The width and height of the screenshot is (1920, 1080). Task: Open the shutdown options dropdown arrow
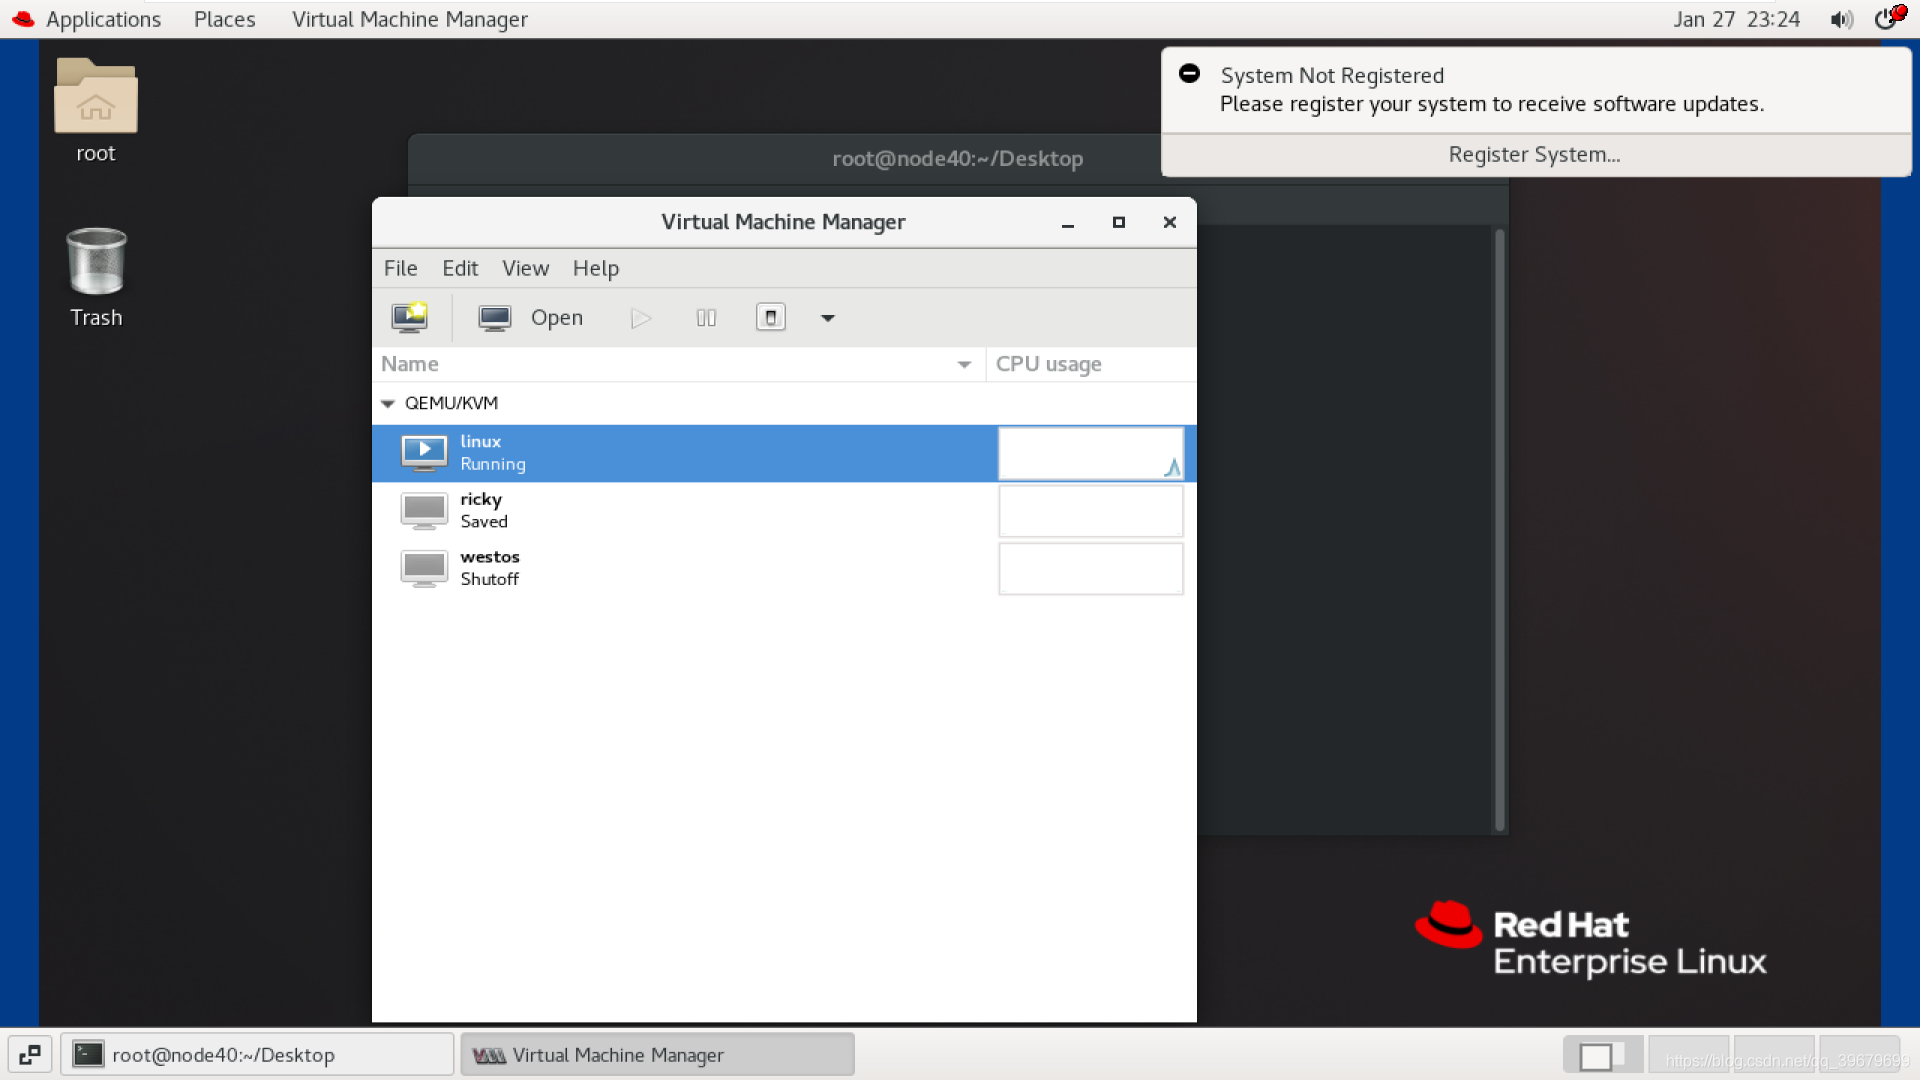[x=827, y=318]
